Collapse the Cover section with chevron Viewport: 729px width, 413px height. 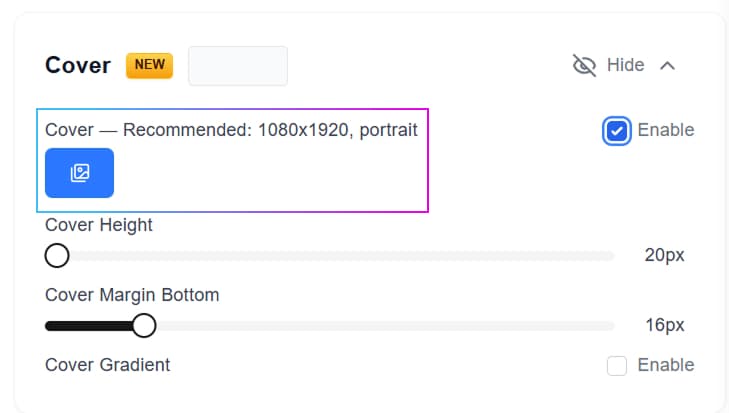[x=668, y=66]
